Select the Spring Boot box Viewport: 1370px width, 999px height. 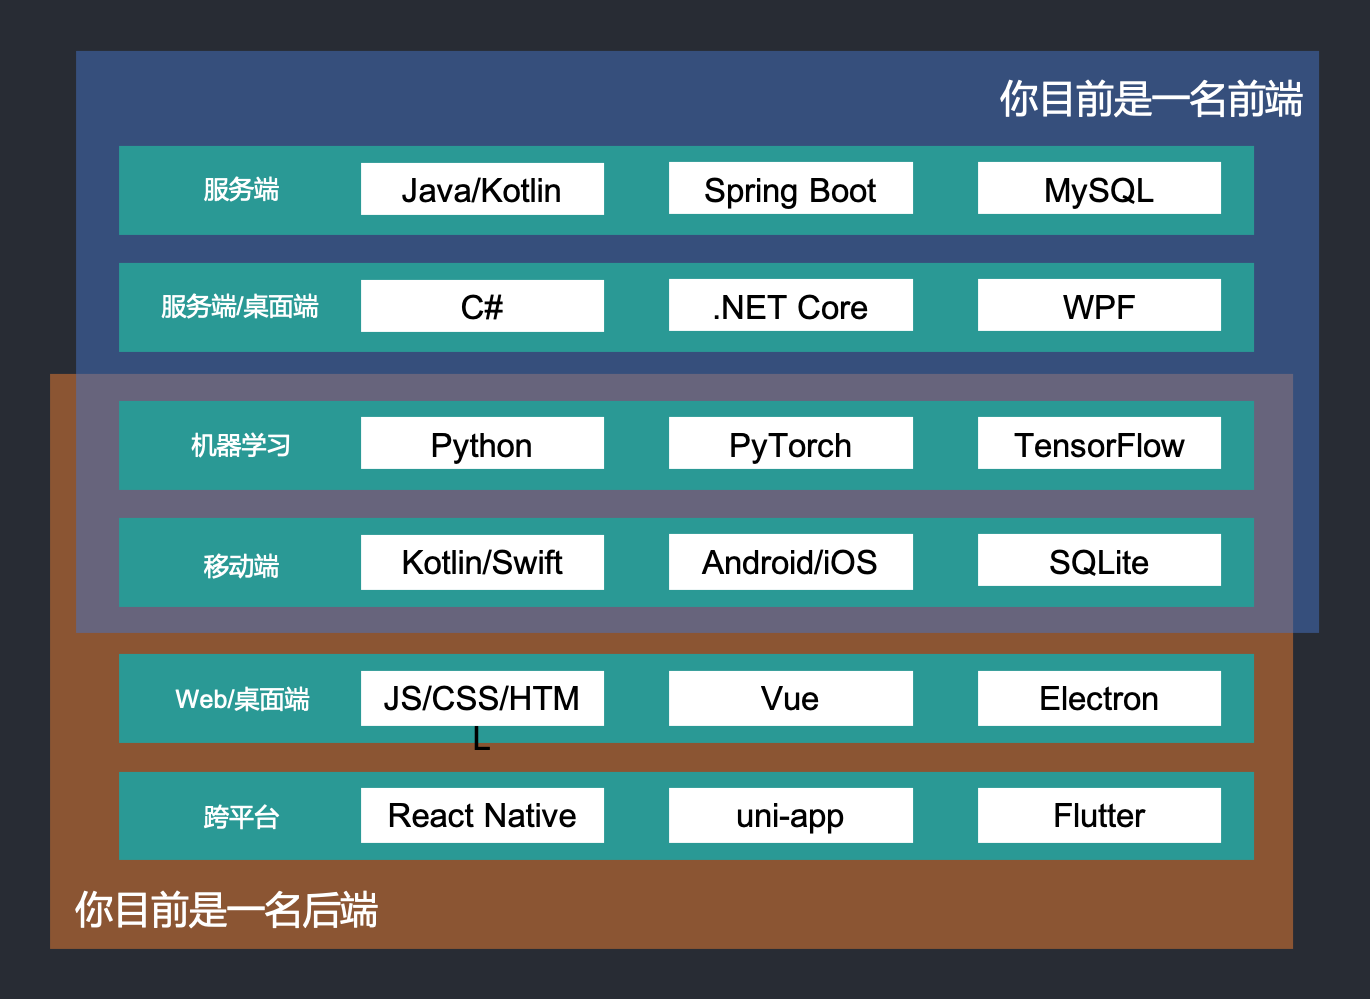tap(790, 189)
